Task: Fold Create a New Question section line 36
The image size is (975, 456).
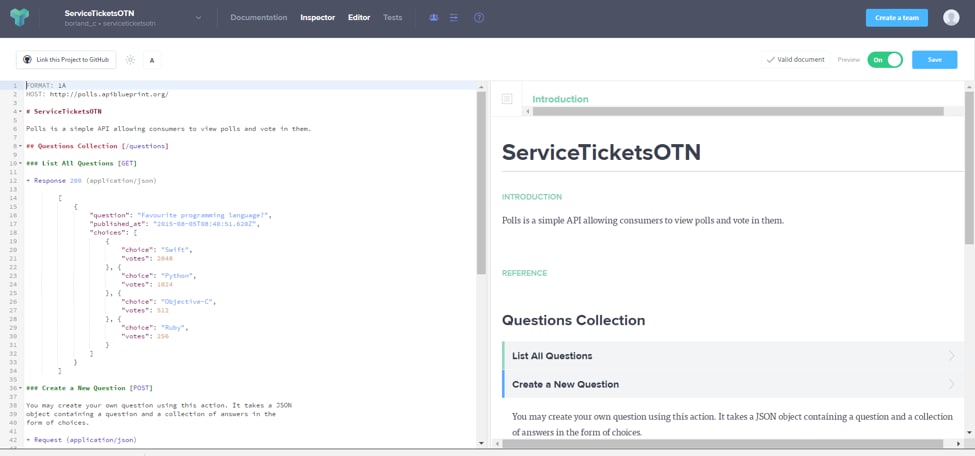Action: [21, 388]
